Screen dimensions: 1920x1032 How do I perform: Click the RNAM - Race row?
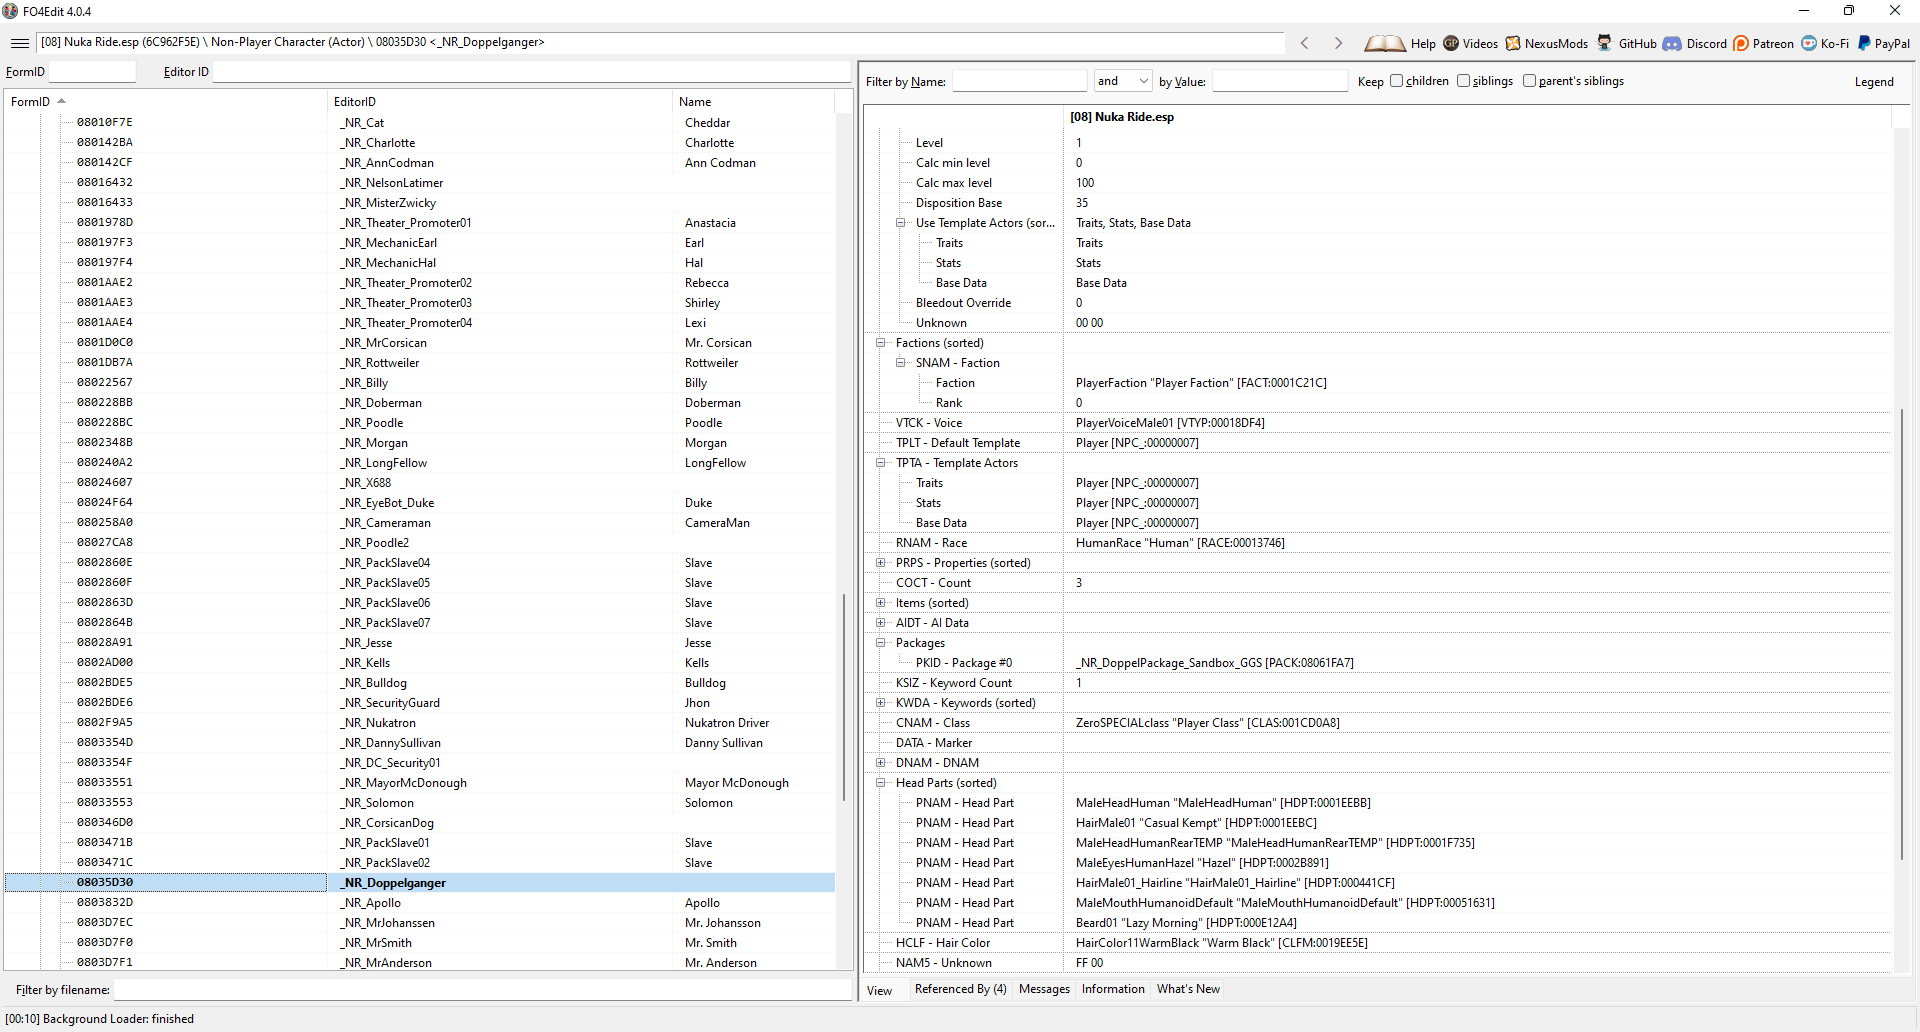[x=1378, y=543]
